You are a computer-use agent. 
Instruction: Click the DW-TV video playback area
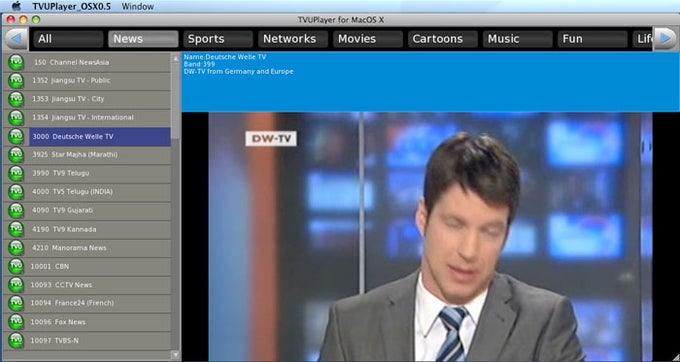tap(430, 237)
